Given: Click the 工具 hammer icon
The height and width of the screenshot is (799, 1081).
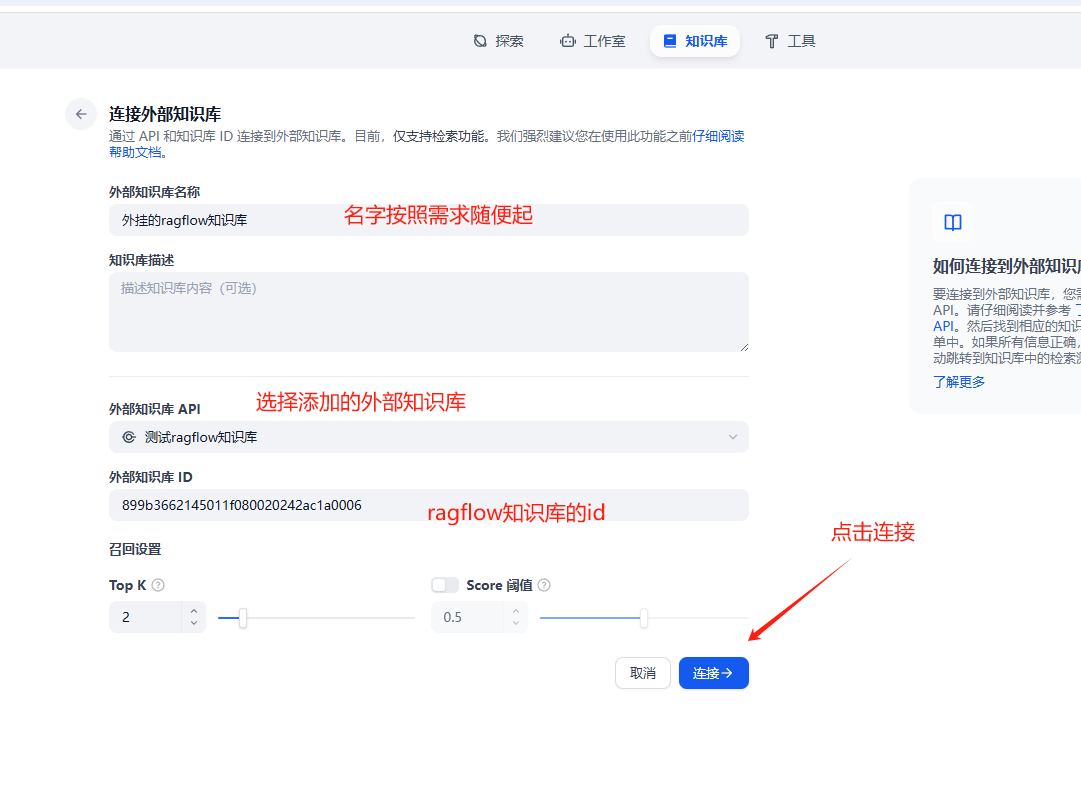Looking at the screenshot, I should coord(771,41).
